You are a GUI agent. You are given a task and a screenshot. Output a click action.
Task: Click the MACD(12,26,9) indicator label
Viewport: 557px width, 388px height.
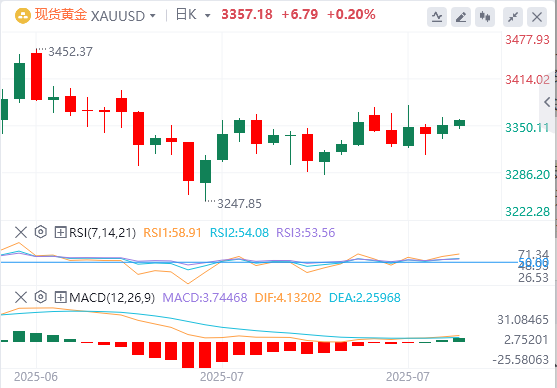[x=112, y=297]
